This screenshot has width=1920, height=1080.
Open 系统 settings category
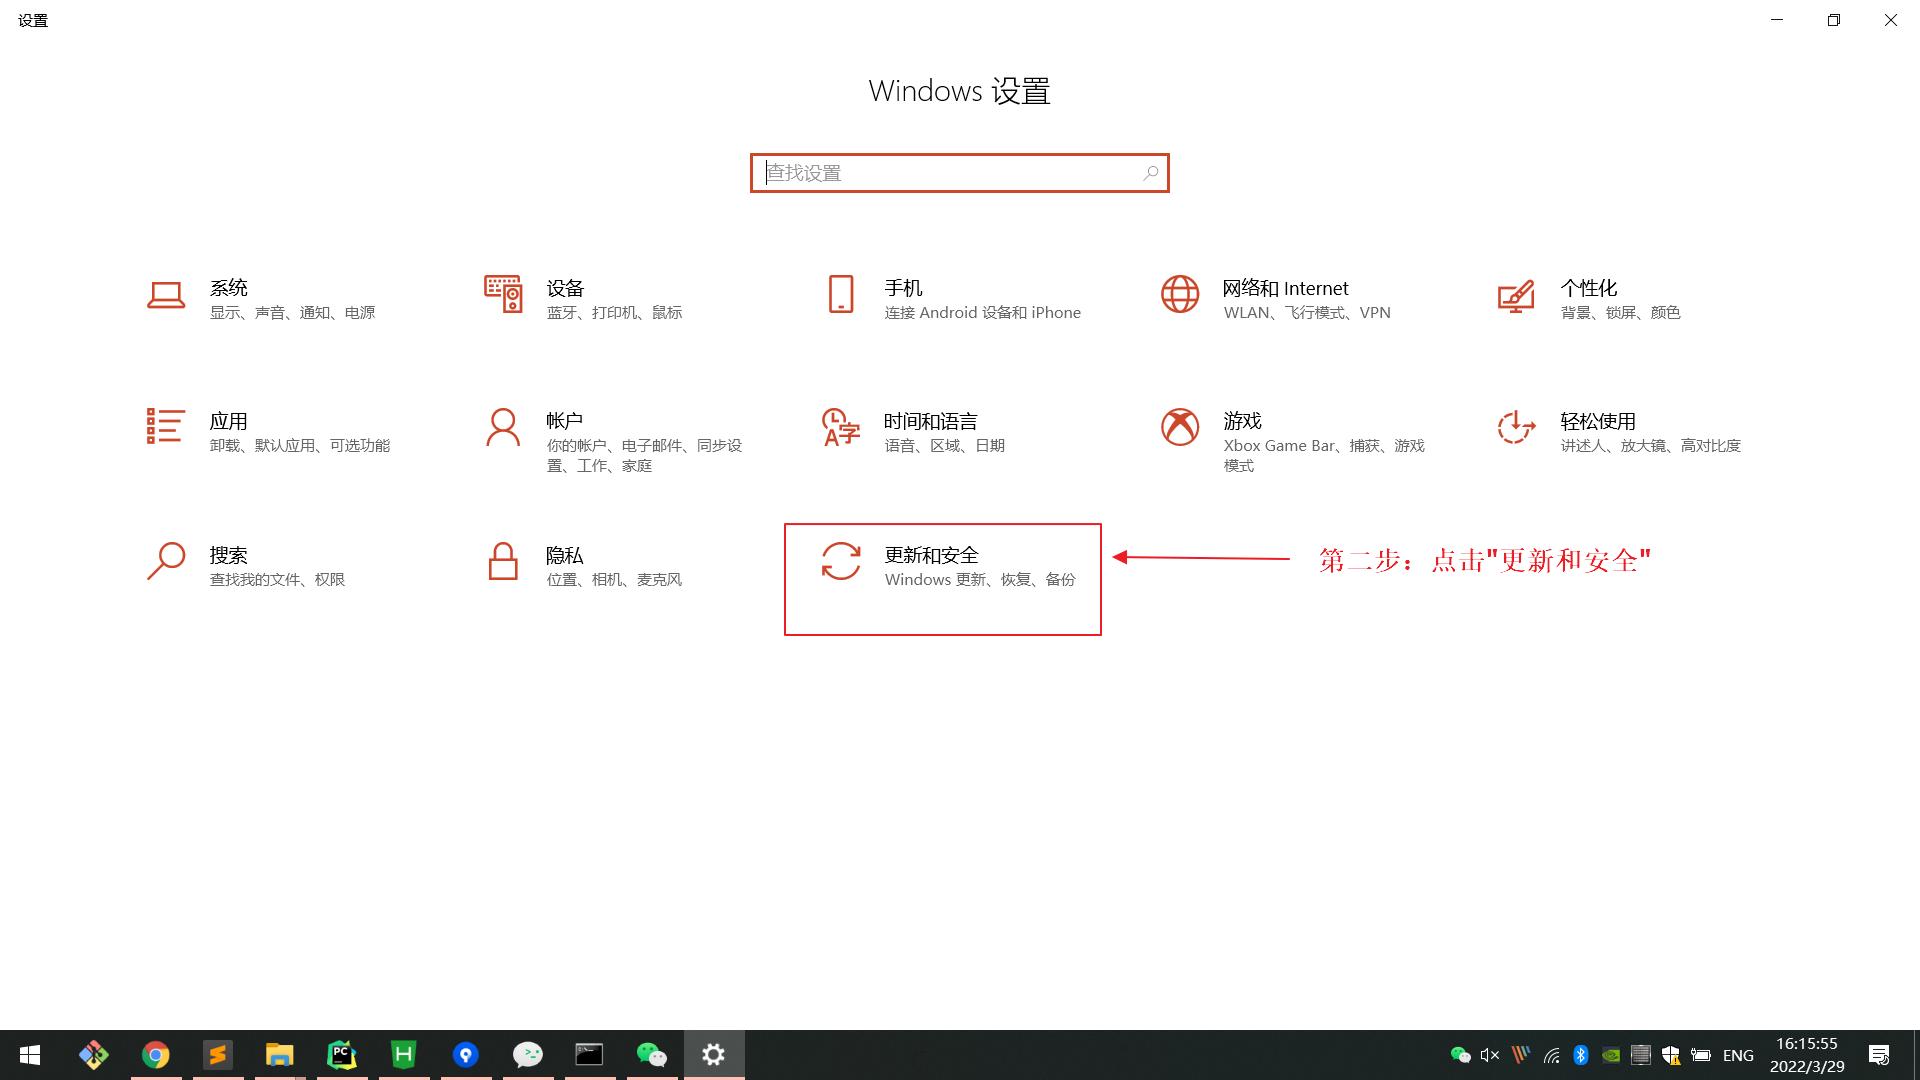point(230,299)
